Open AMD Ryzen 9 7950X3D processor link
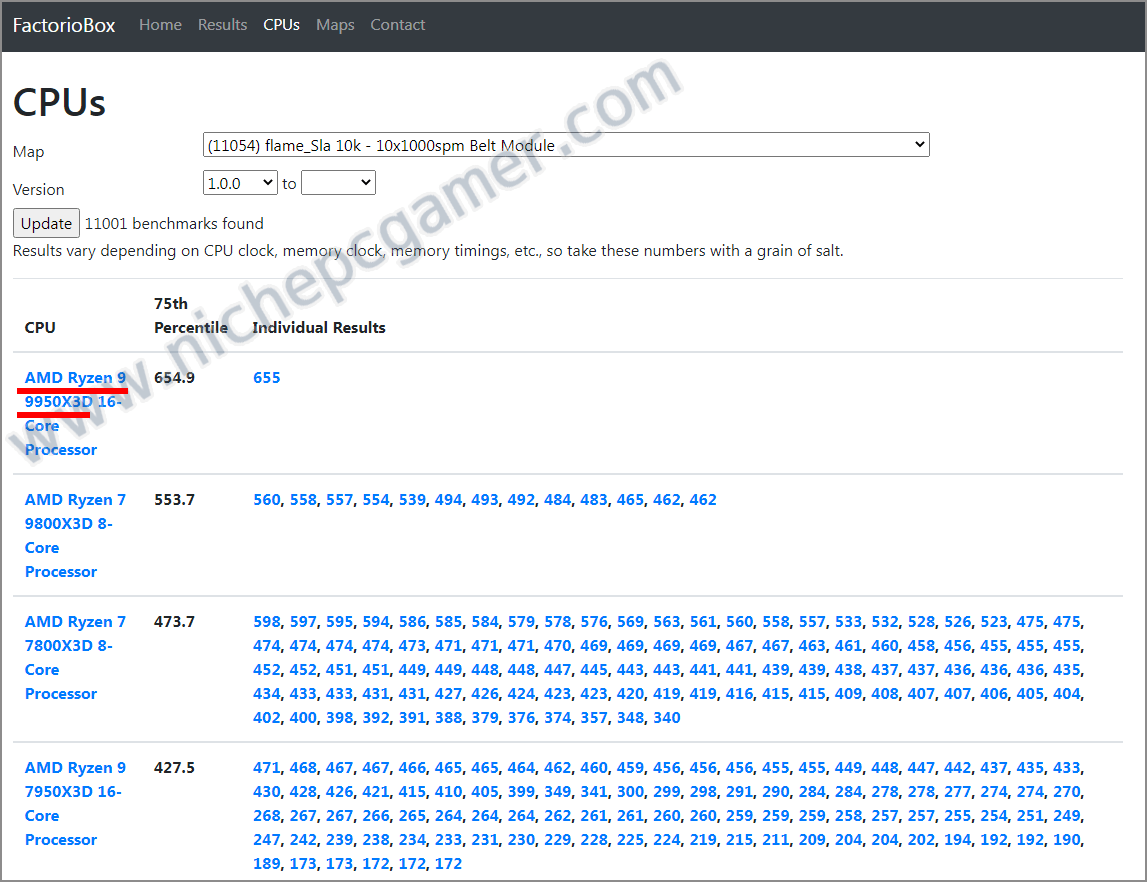Screen dimensions: 1147x882 [75, 804]
